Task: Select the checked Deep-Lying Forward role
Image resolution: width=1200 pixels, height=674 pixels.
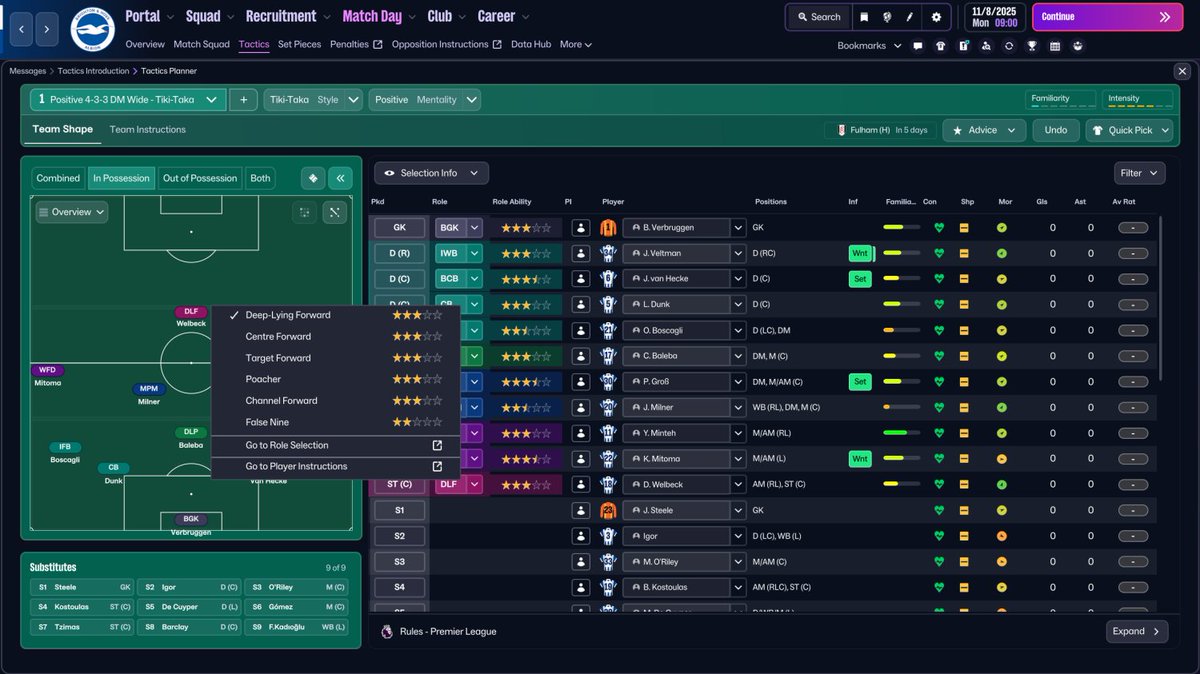Action: tap(335, 315)
